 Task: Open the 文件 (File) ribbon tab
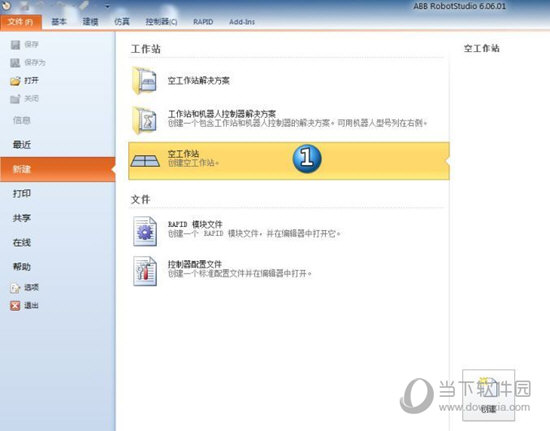tap(21, 22)
